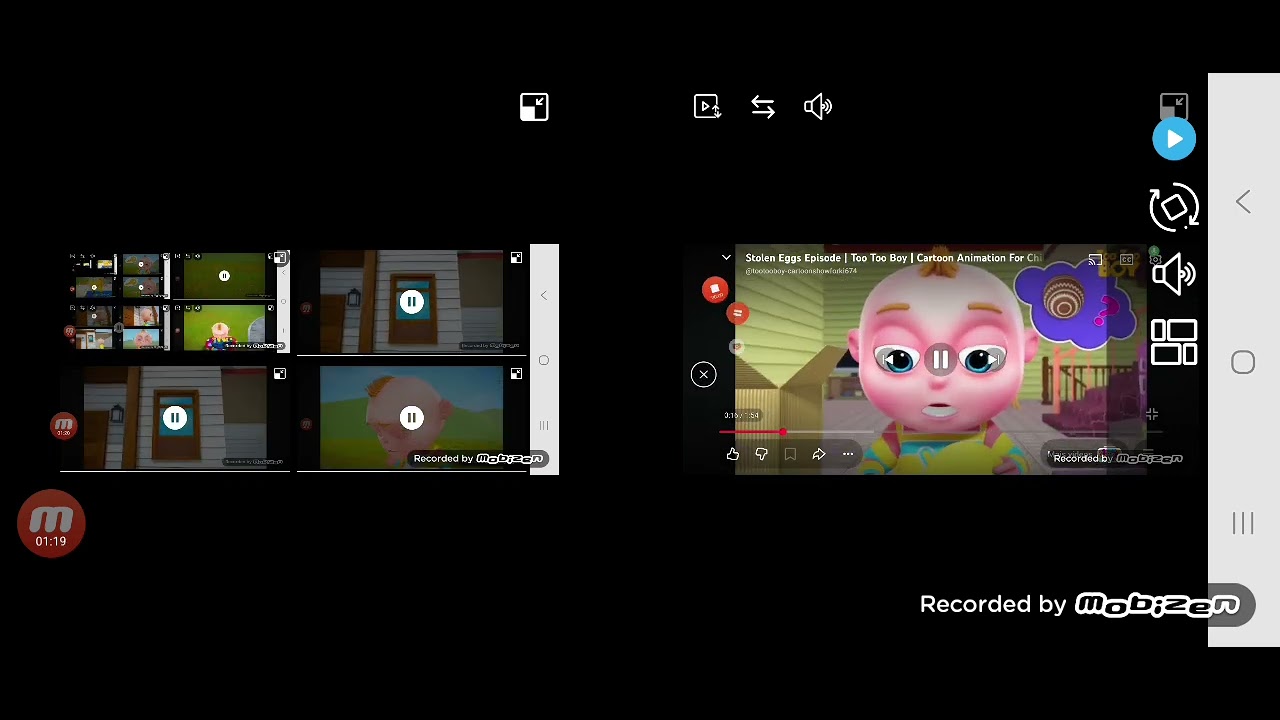Like the video with thumbs-up
1280x720 pixels.
[733, 454]
